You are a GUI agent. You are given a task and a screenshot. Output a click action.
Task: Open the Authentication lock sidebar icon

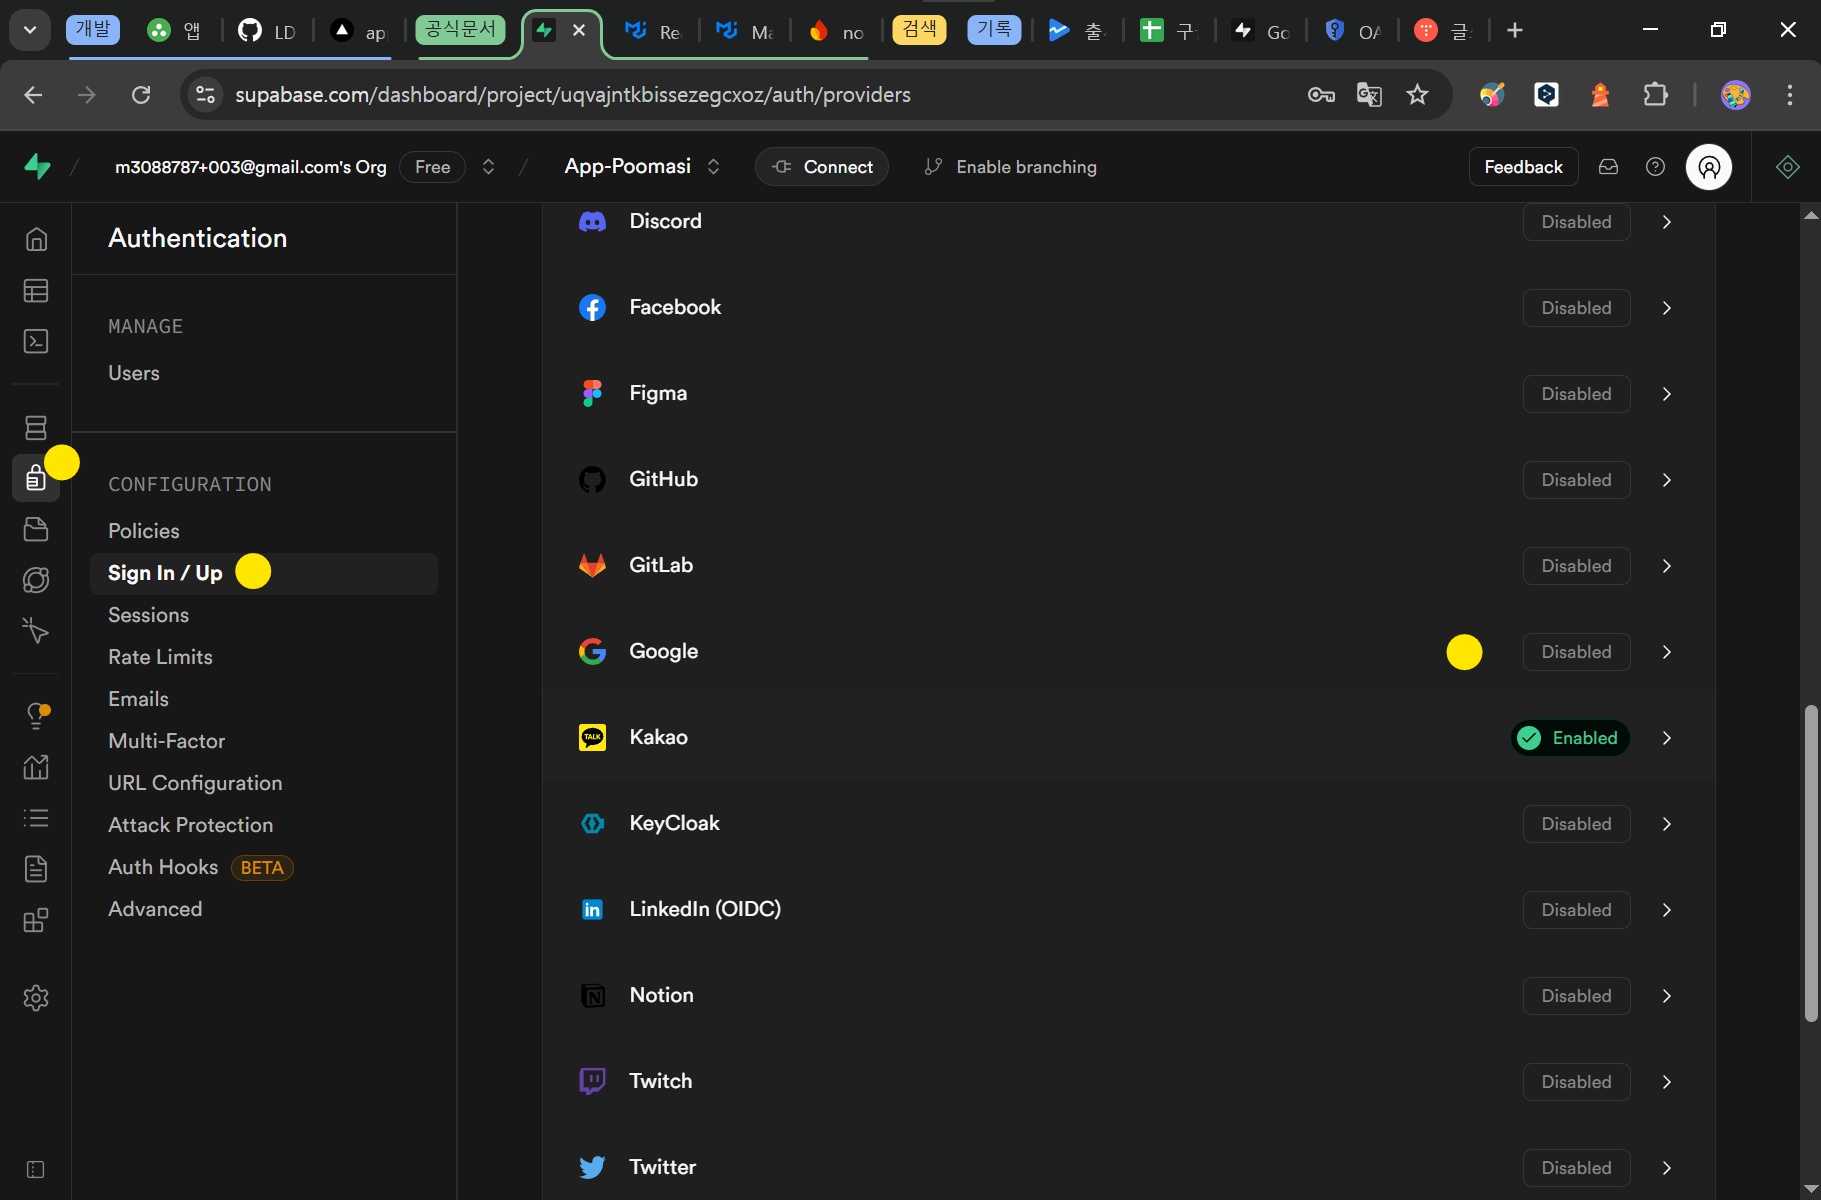[x=36, y=478]
